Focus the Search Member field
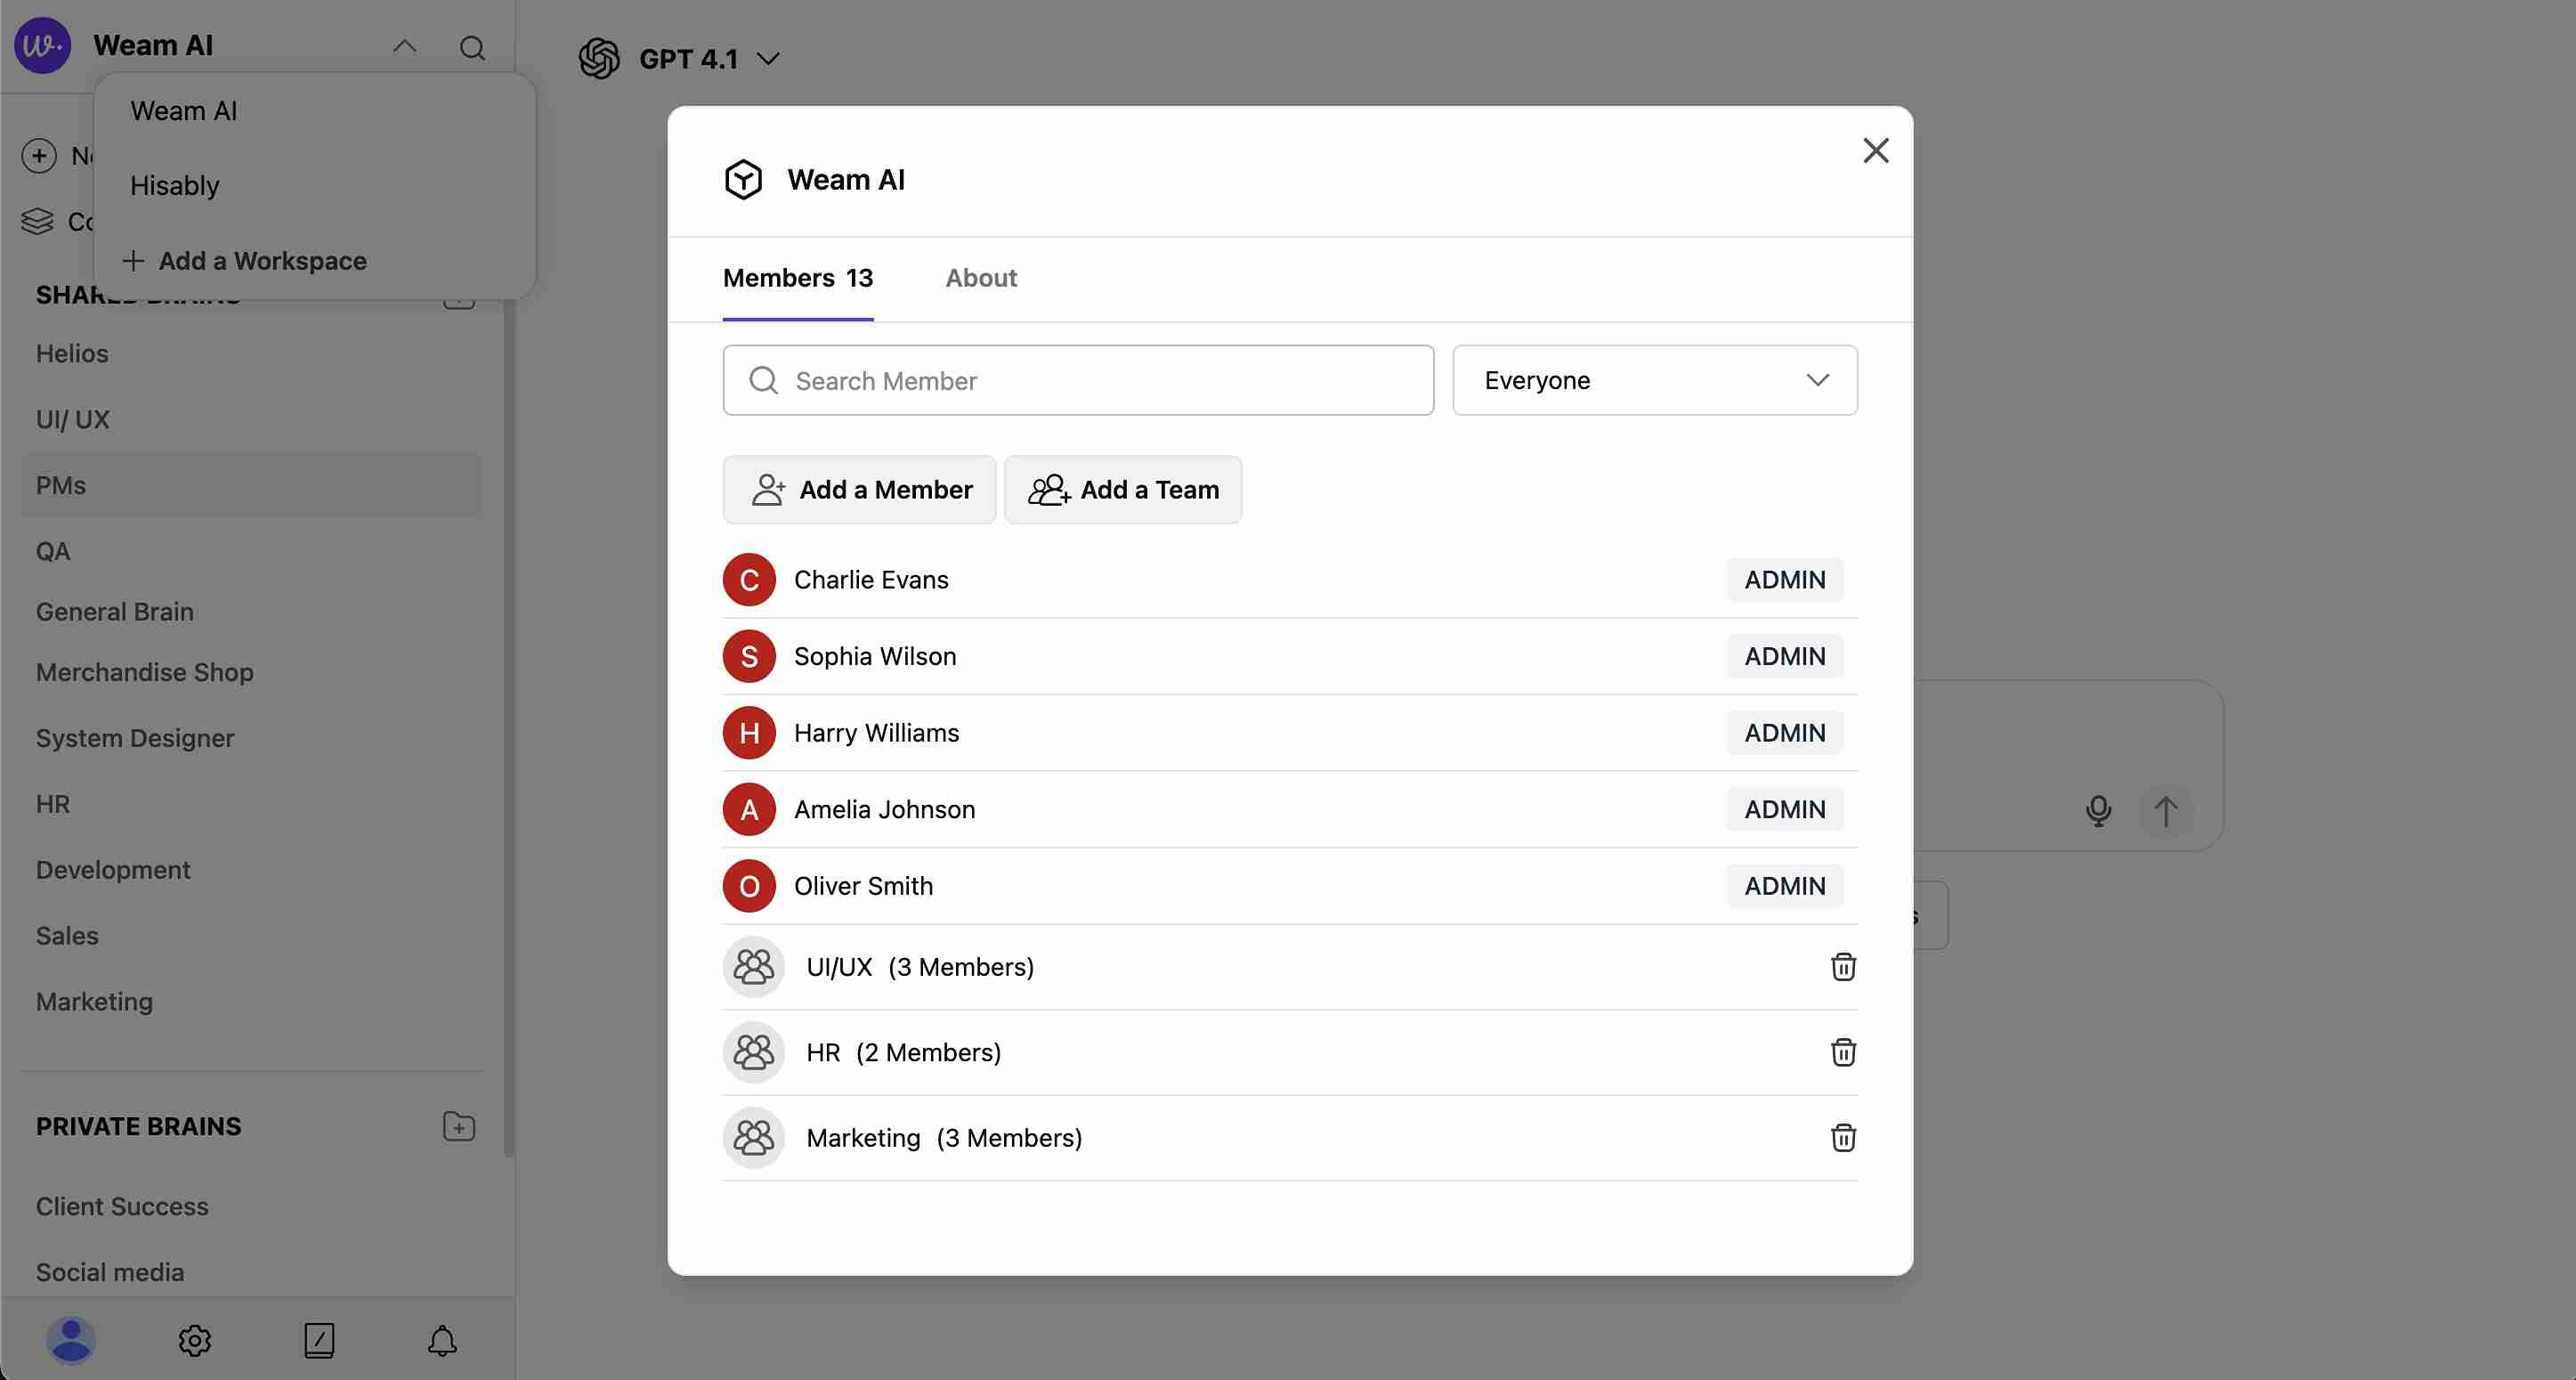The height and width of the screenshot is (1380, 2576). pyautogui.click(x=1078, y=381)
